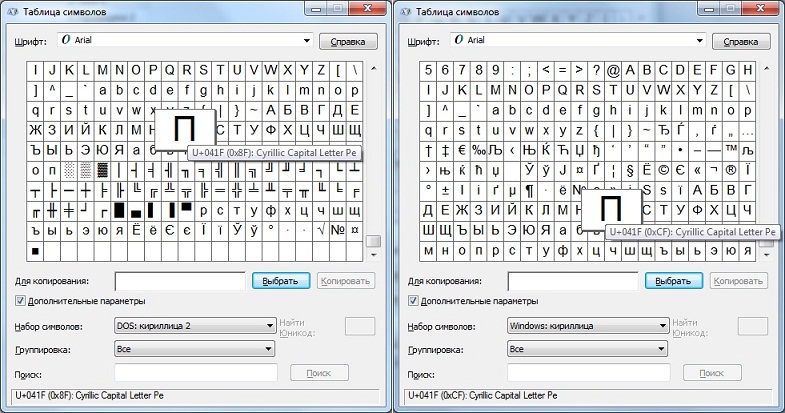785x413 pixels.
Task: Focus the Для копирования field in right window
Action: click(x=573, y=281)
